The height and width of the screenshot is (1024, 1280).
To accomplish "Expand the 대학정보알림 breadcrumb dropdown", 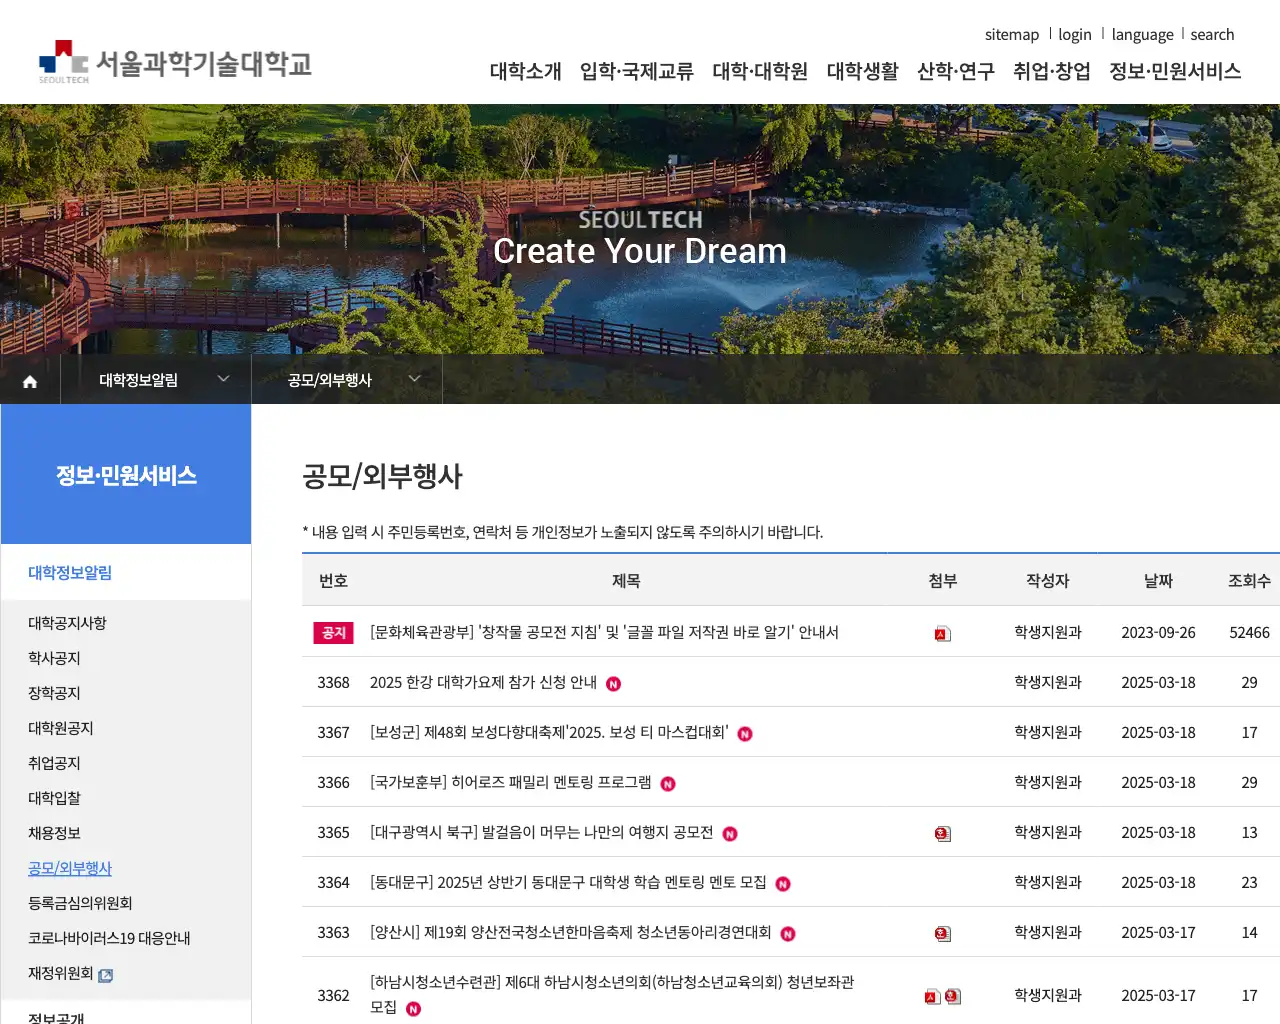I will tap(156, 379).
